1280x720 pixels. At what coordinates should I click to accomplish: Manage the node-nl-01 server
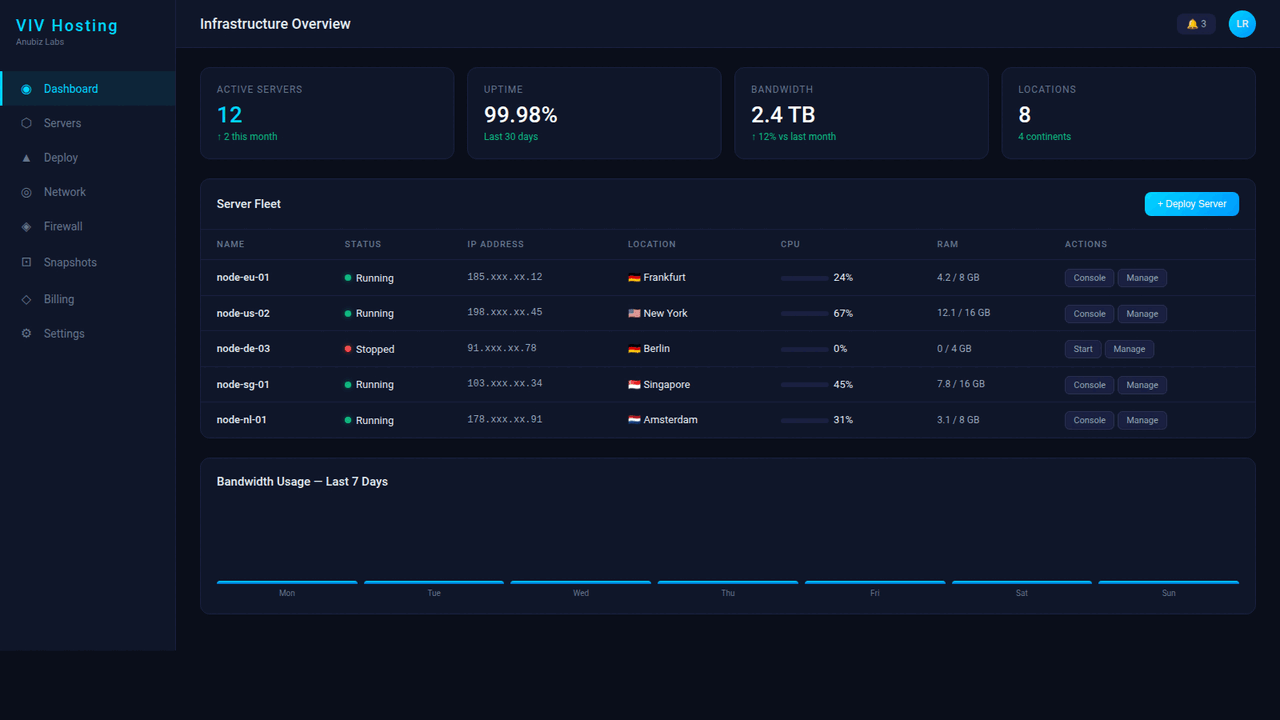(x=1142, y=420)
